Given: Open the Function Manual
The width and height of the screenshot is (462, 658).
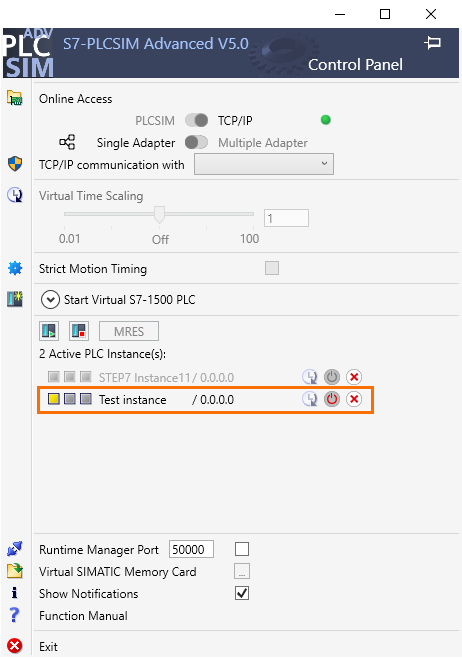Looking at the screenshot, I should [83, 616].
